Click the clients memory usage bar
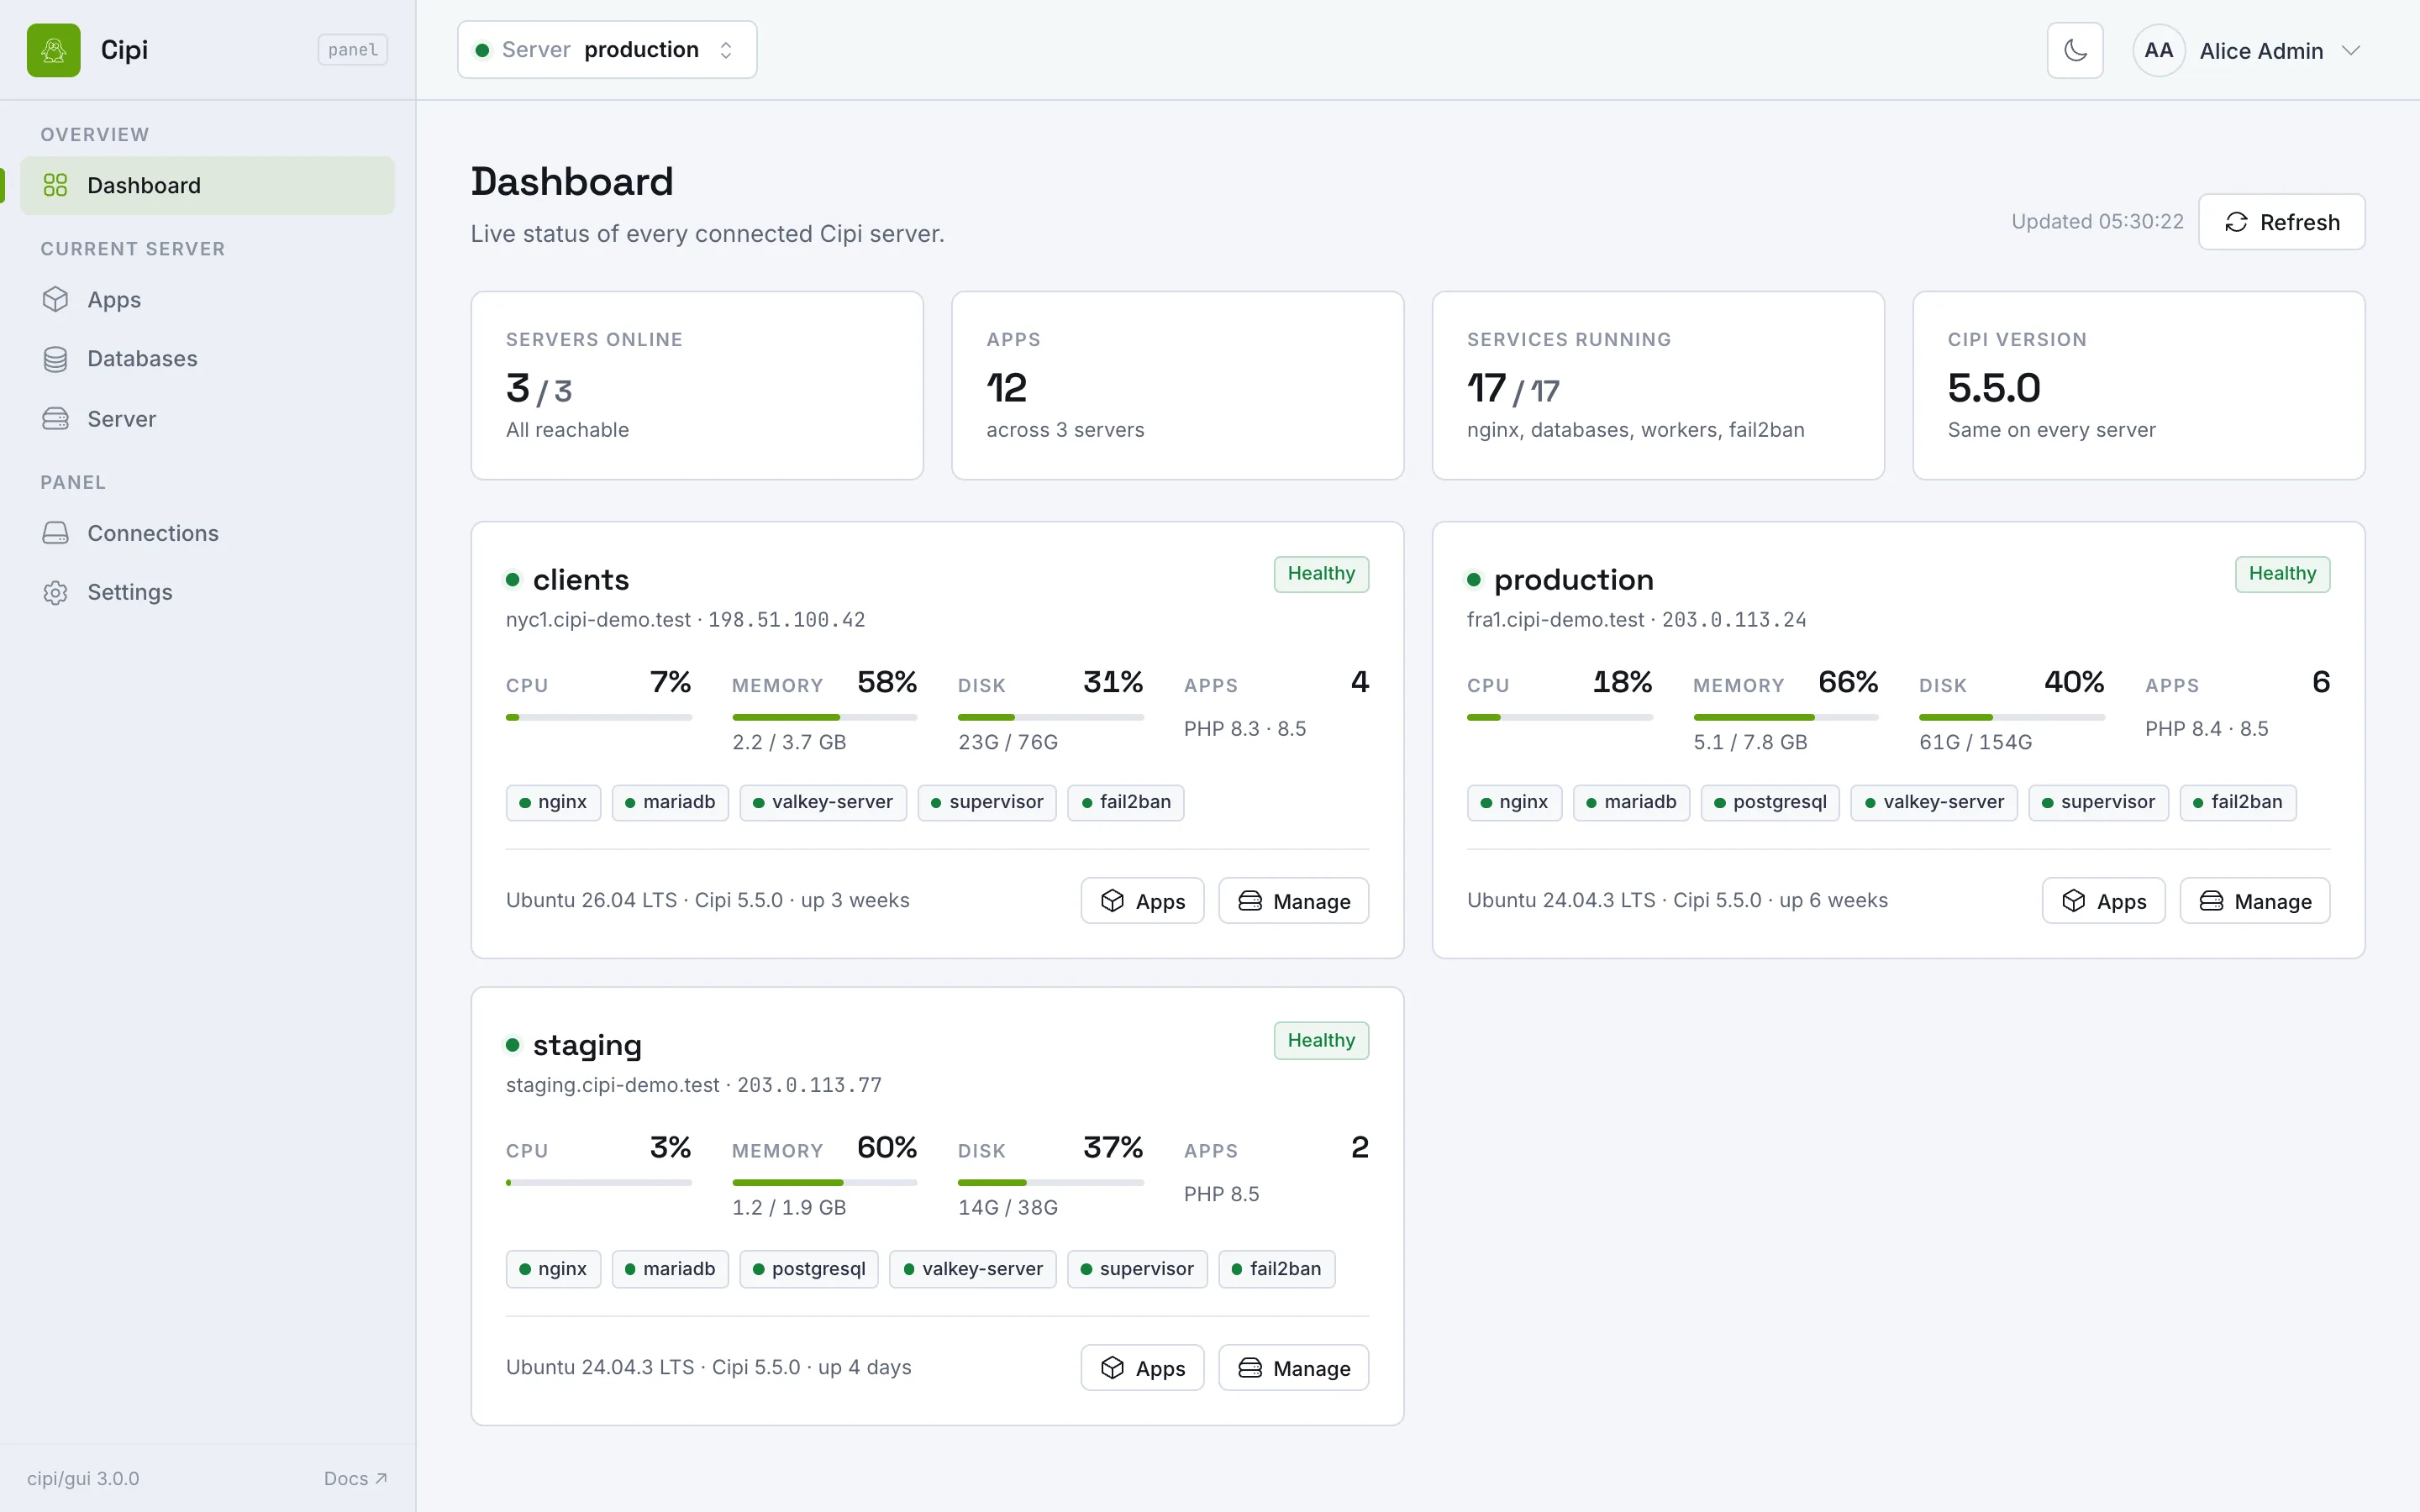The height and width of the screenshot is (1512, 2420). coord(824,717)
